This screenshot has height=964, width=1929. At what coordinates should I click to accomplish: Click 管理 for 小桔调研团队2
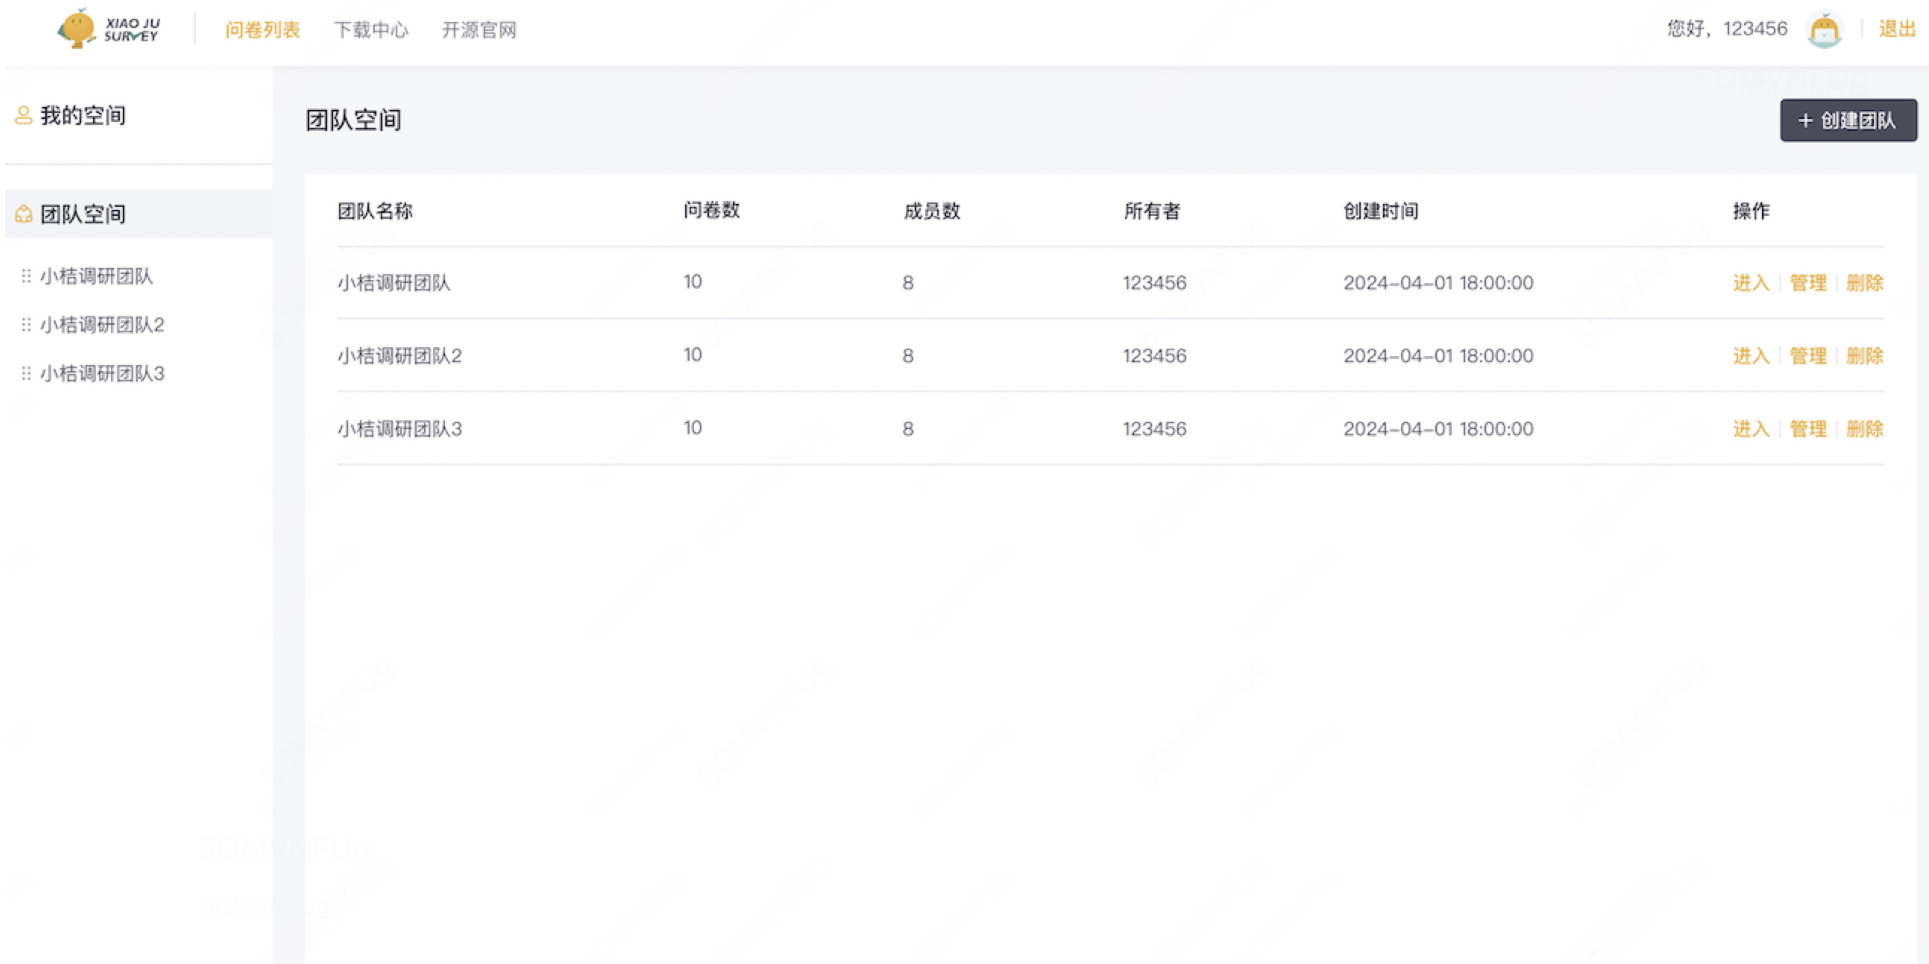(1808, 355)
